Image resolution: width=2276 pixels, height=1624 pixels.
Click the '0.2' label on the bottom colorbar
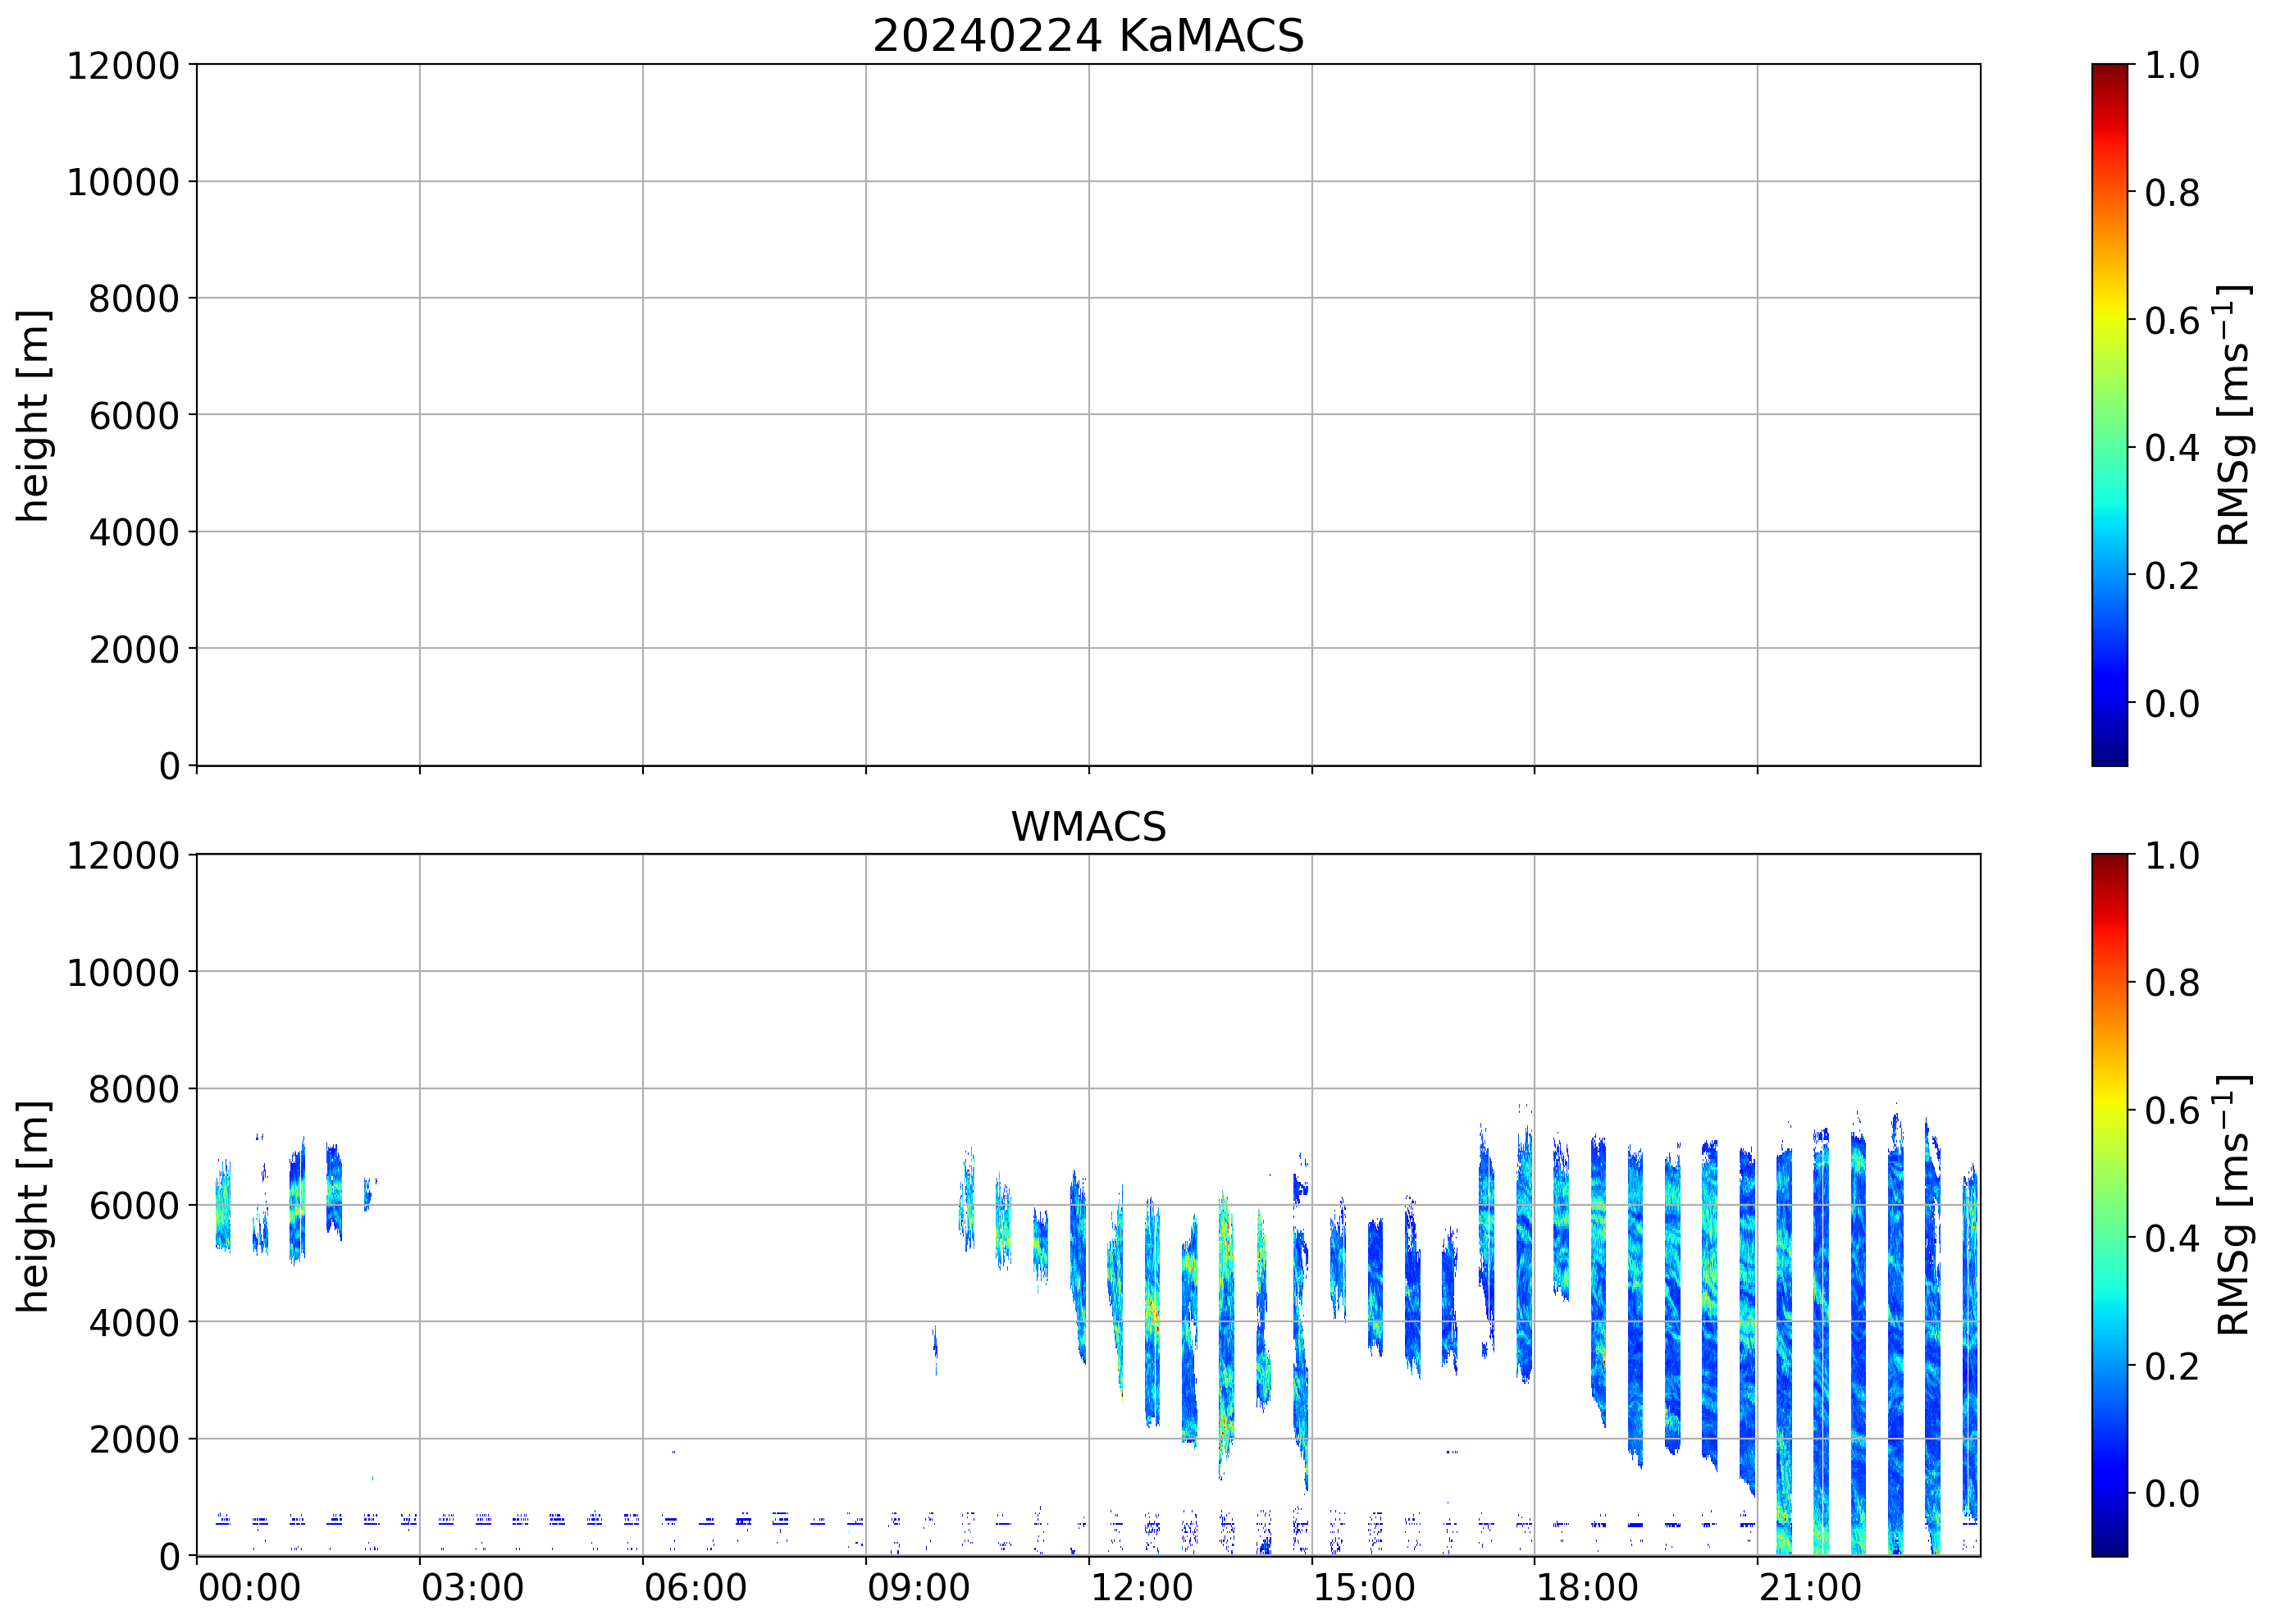(2171, 1366)
